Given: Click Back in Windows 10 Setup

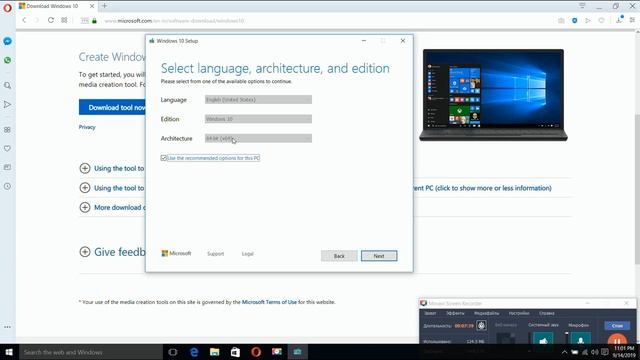Looking at the screenshot, I should pos(339,256).
